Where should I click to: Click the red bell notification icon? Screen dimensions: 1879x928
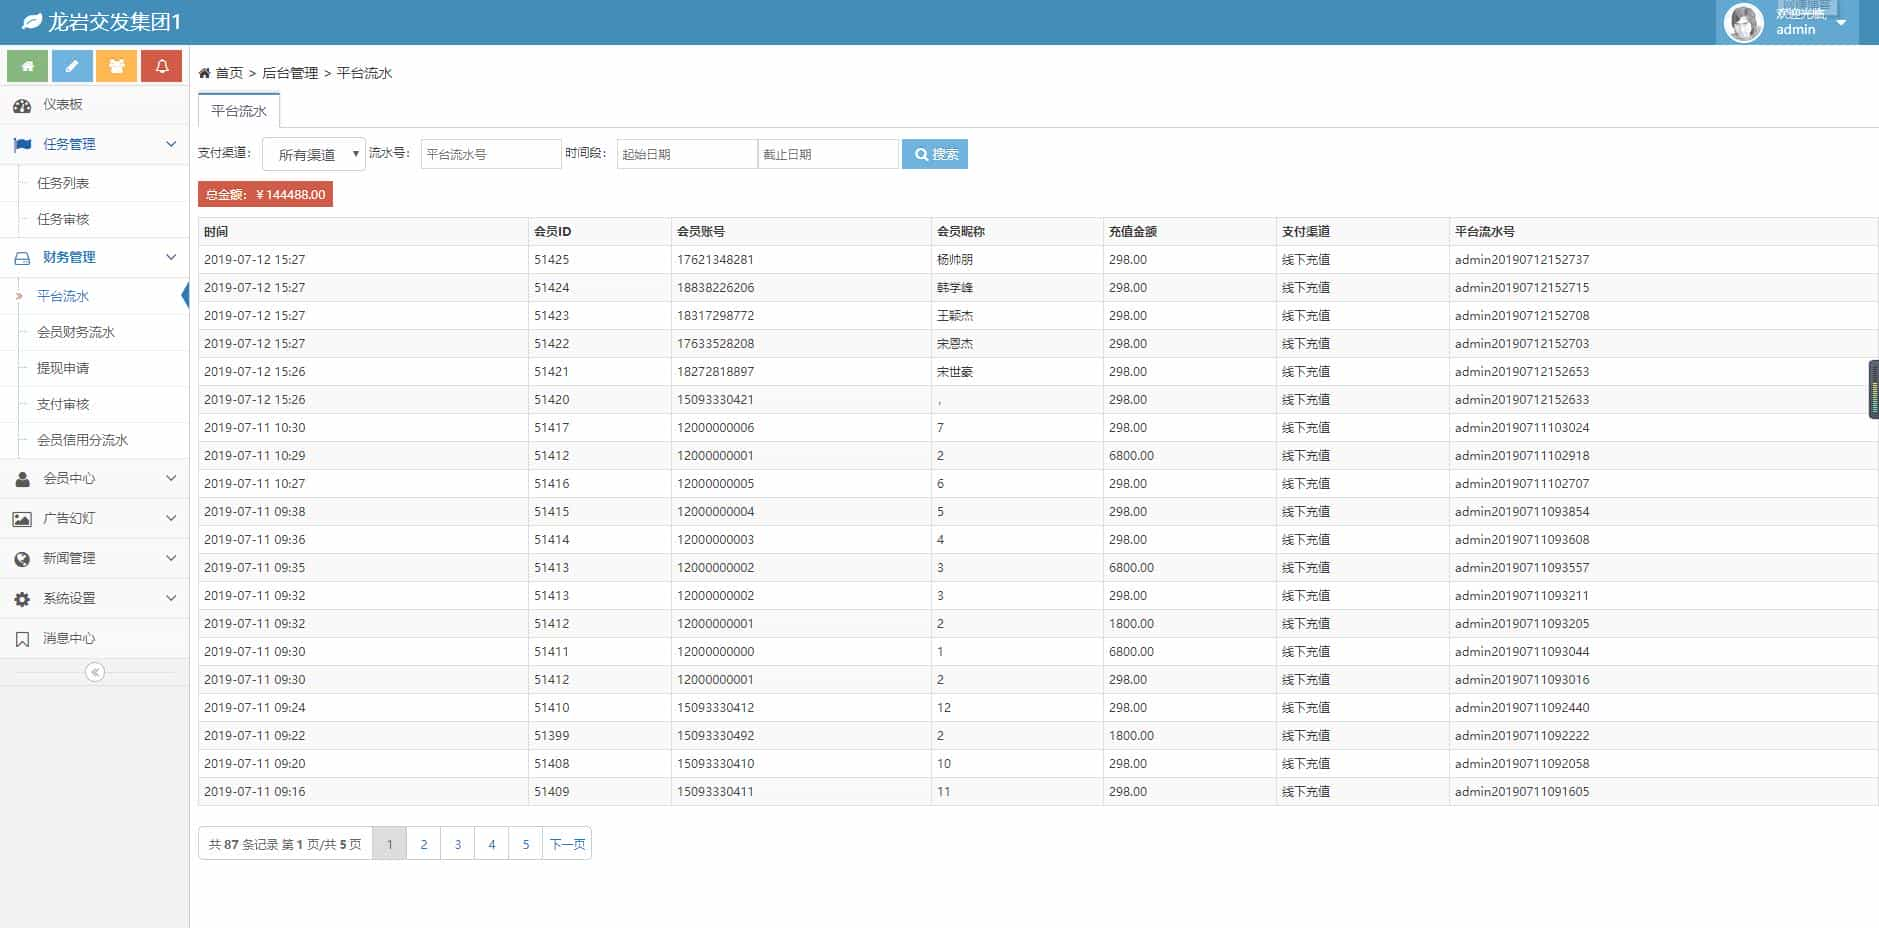[x=161, y=66]
